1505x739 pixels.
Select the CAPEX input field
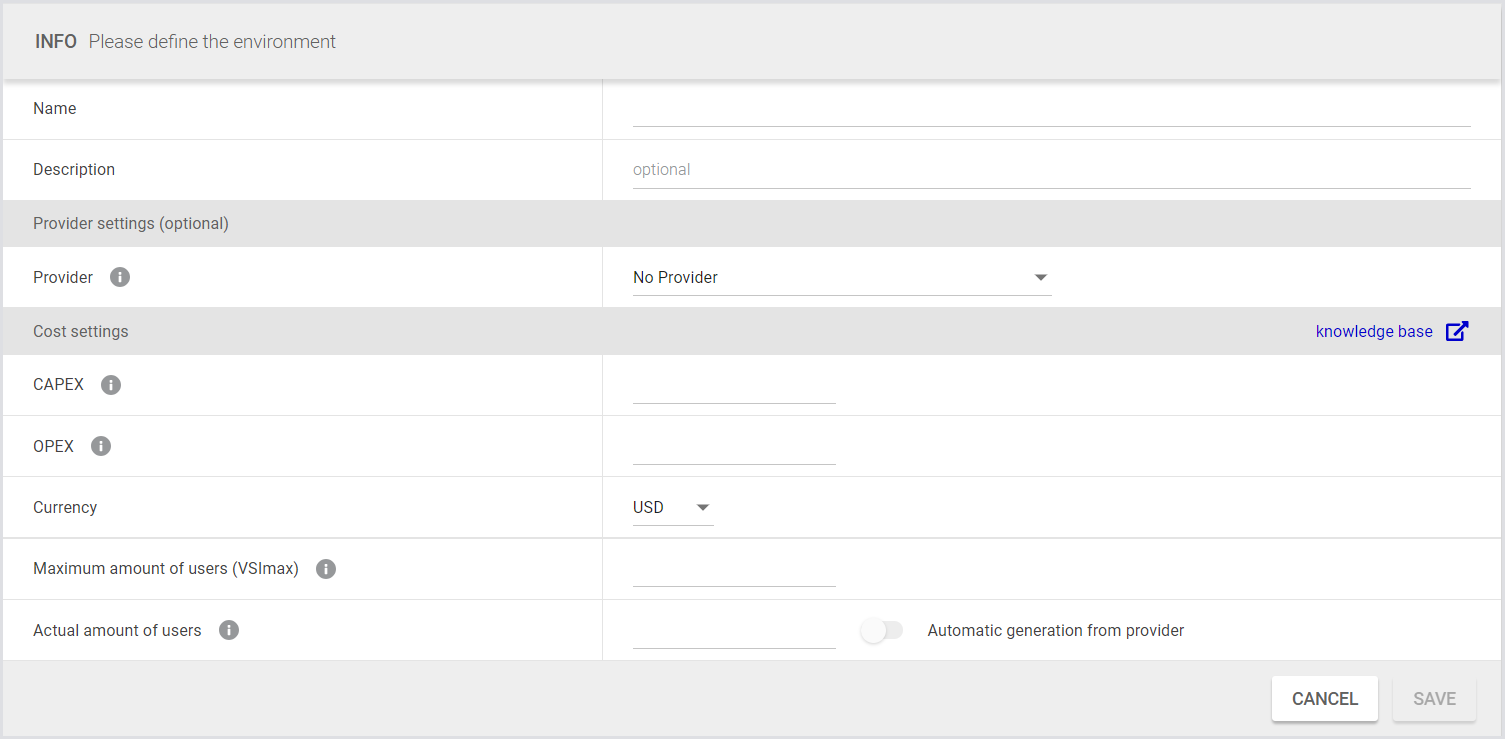pos(734,386)
